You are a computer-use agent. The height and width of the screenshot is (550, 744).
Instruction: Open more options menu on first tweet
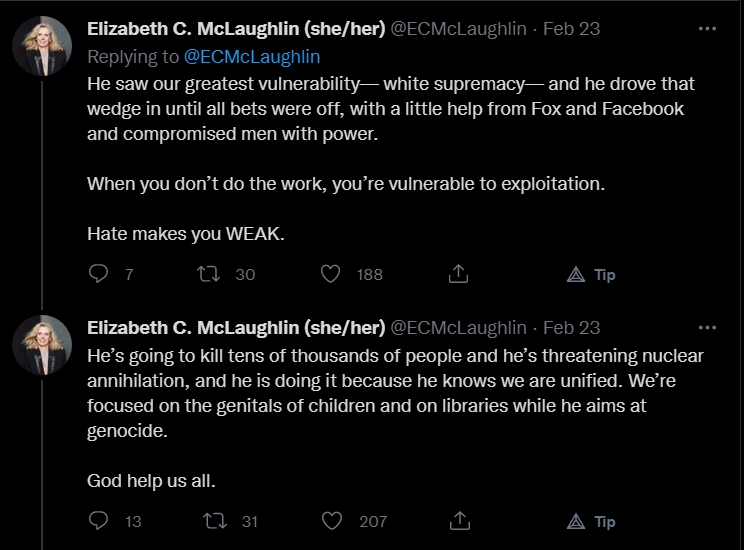click(x=707, y=28)
